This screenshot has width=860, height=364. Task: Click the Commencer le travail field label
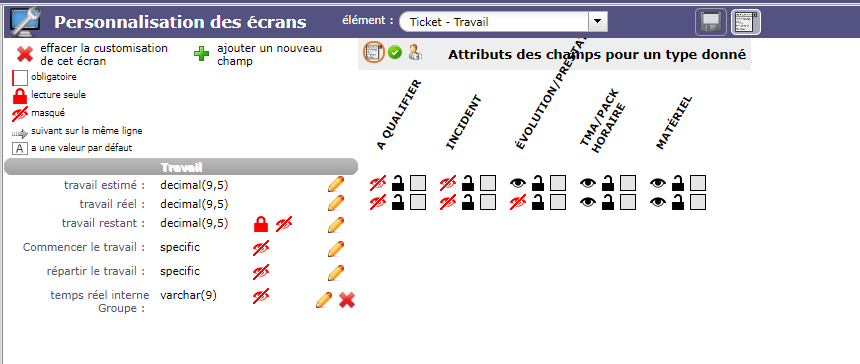[x=84, y=247]
